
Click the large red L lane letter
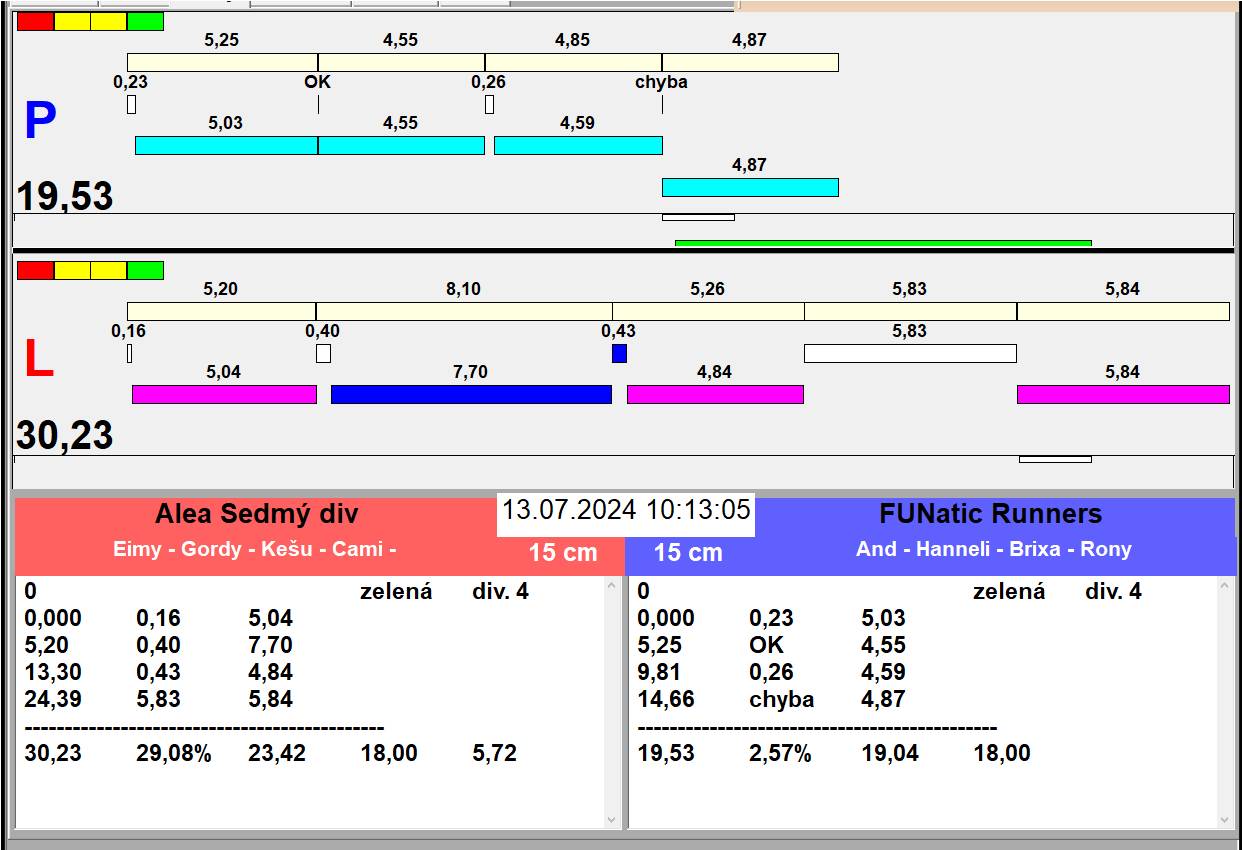pos(38,359)
